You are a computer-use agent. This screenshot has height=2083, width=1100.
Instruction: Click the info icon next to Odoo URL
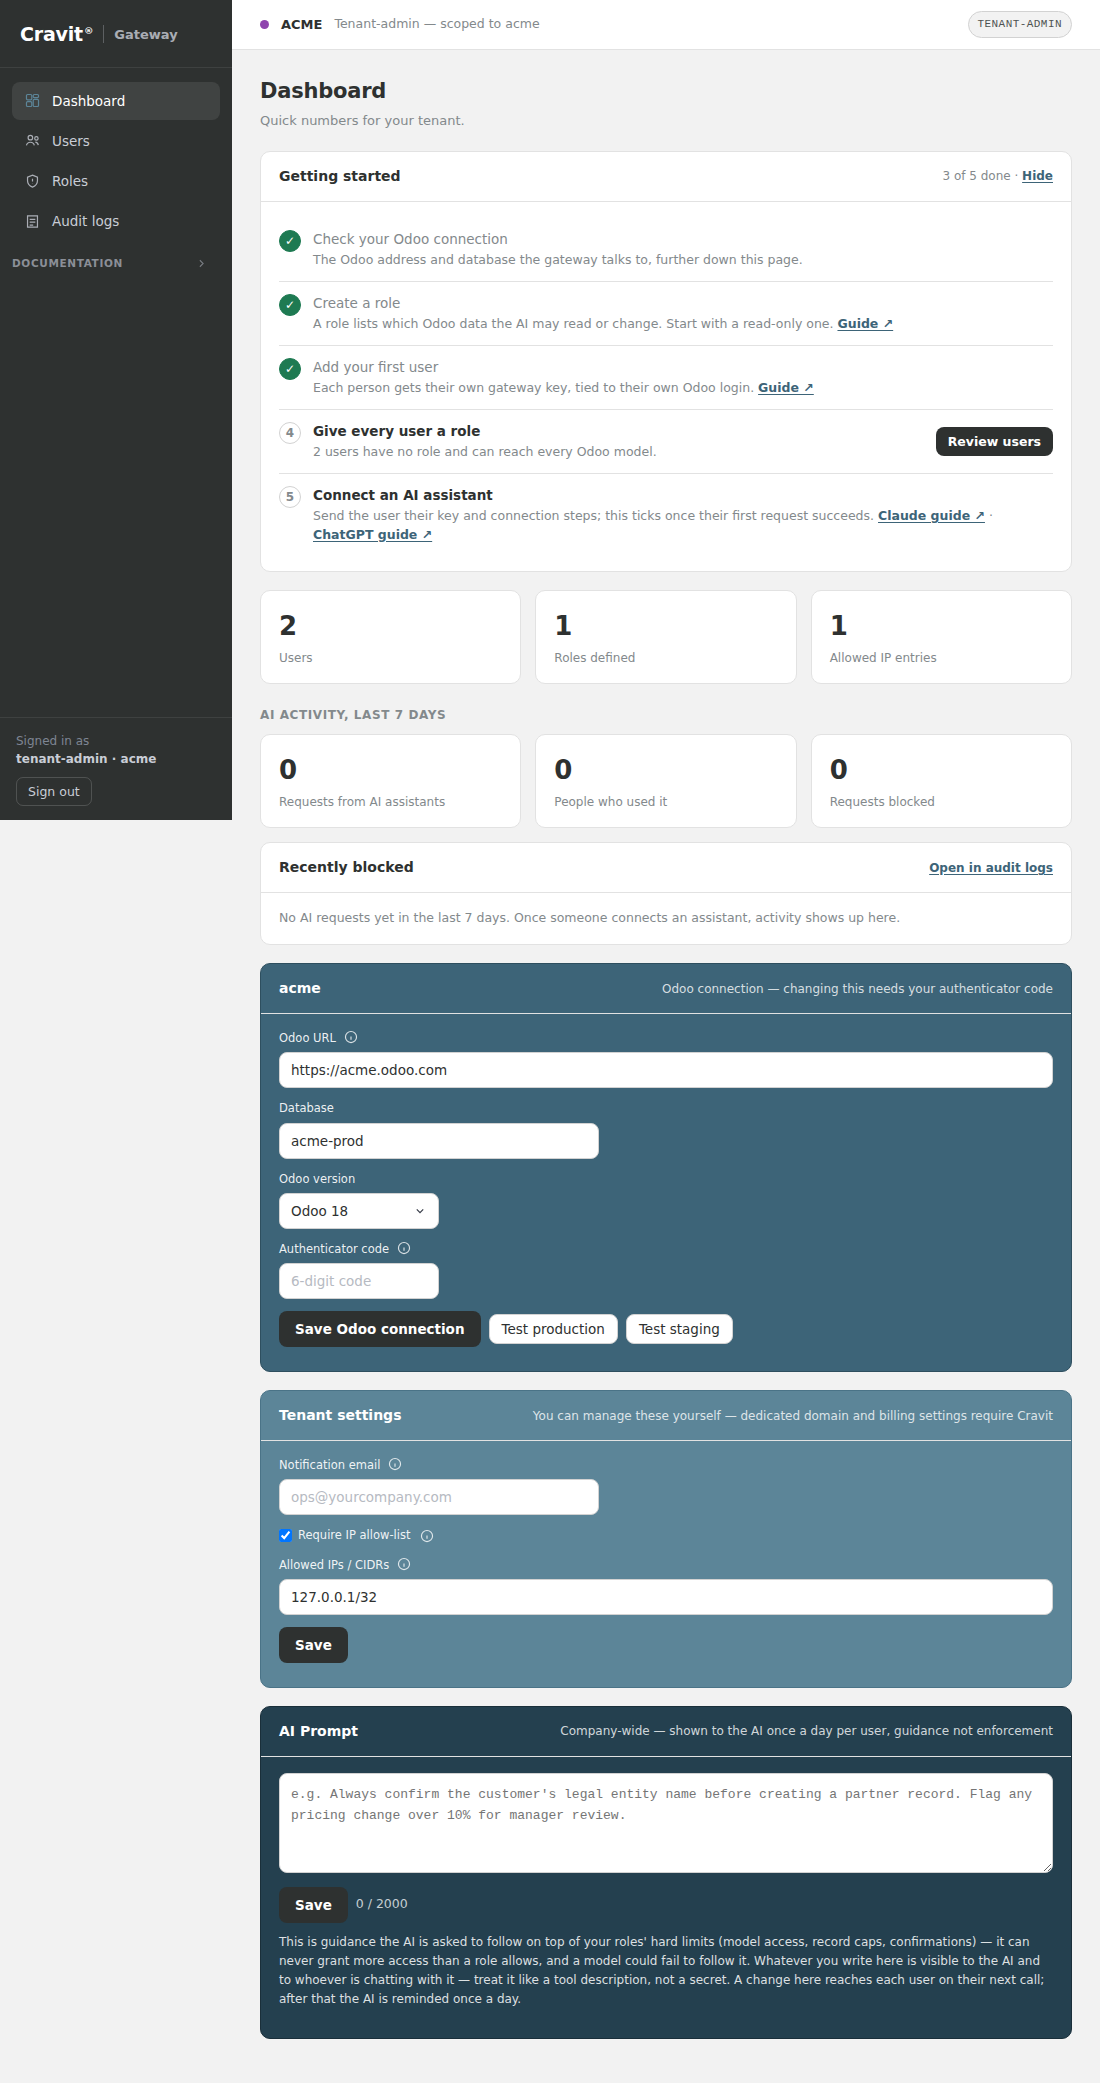(351, 1038)
